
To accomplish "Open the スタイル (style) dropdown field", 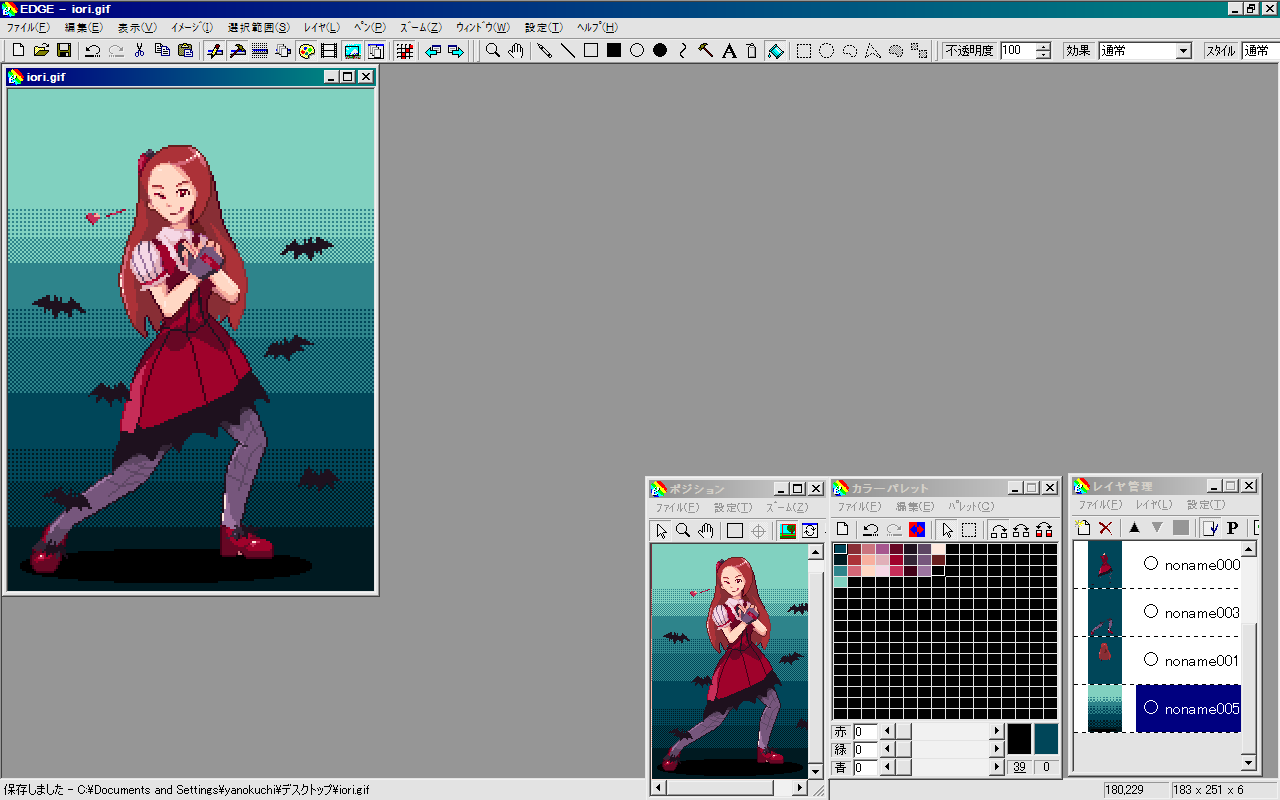I will coord(1258,51).
